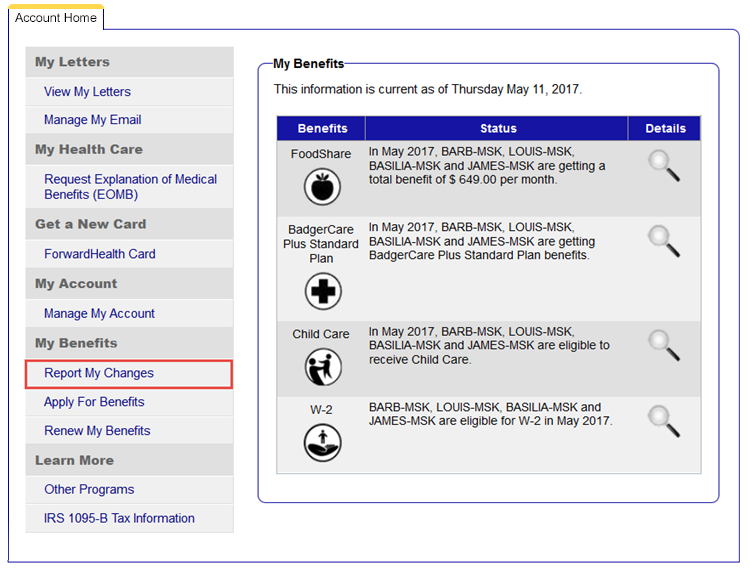Viewport: 750px width, 571px height.
Task: Click Report My Changes
Action: pos(99,373)
